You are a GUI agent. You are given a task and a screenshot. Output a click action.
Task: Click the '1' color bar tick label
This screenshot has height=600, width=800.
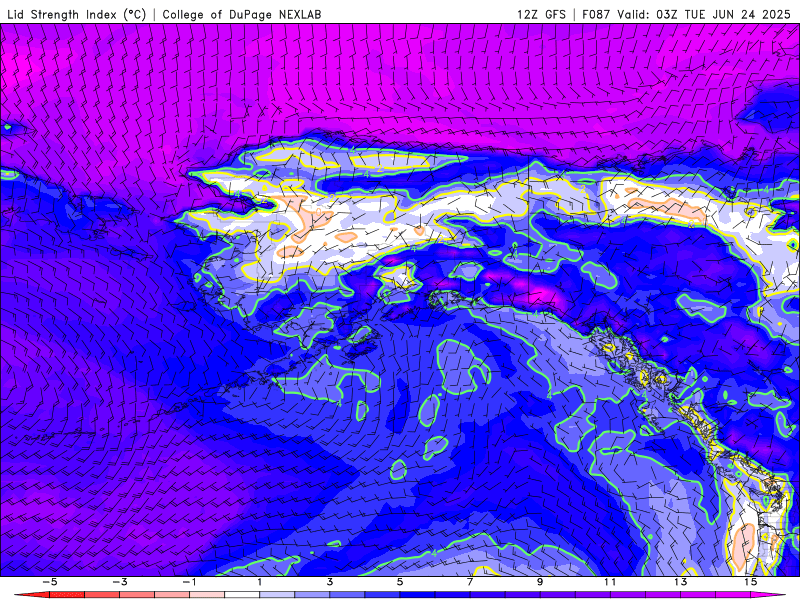(x=260, y=582)
